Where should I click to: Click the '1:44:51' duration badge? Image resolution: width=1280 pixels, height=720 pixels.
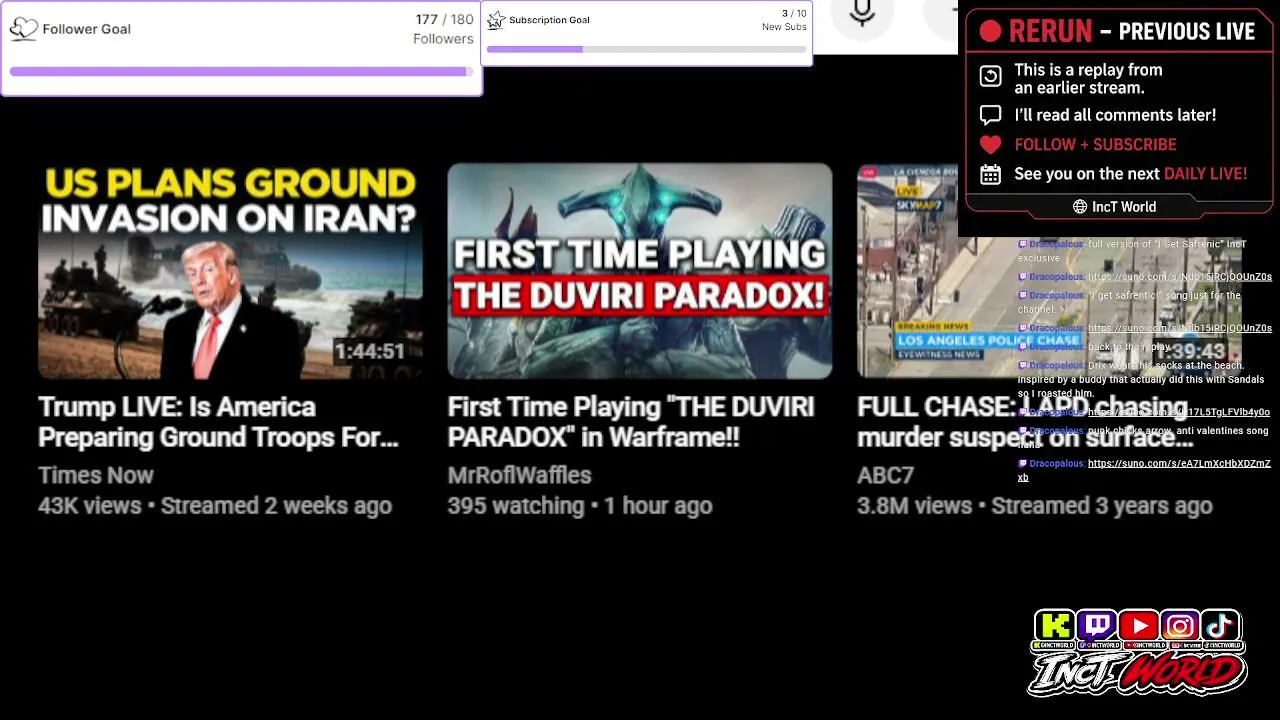click(369, 352)
